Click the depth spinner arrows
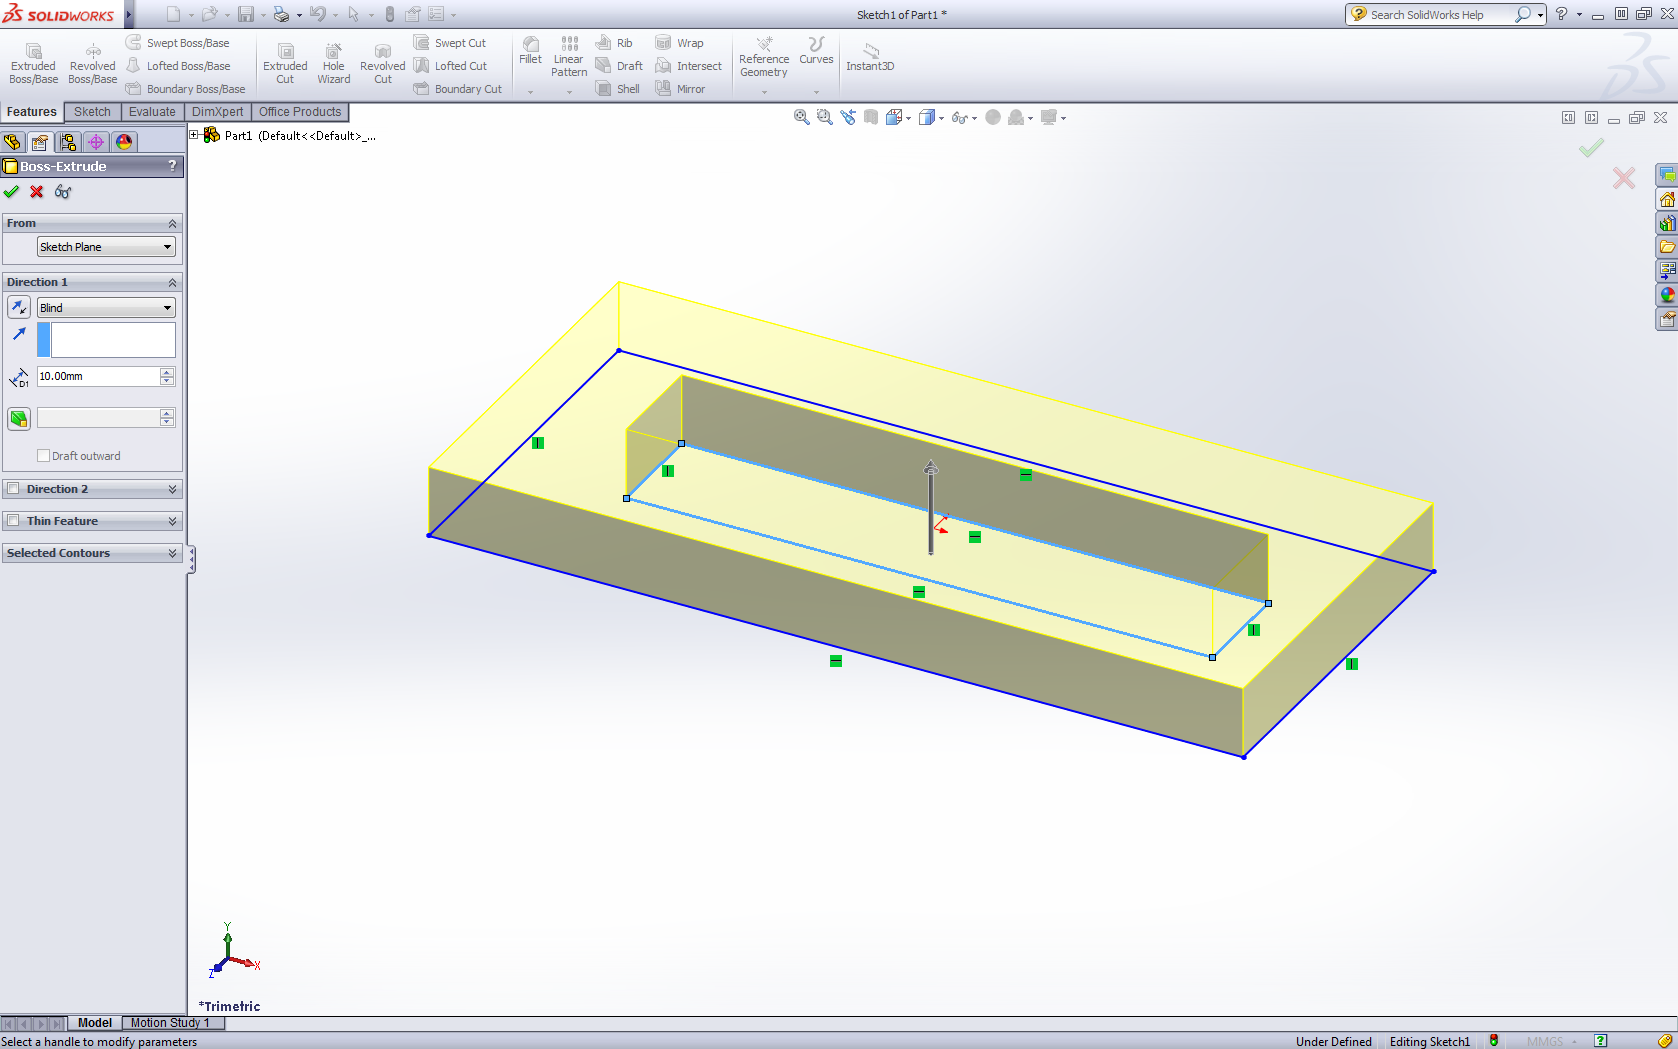This screenshot has width=1678, height=1049. 167,376
